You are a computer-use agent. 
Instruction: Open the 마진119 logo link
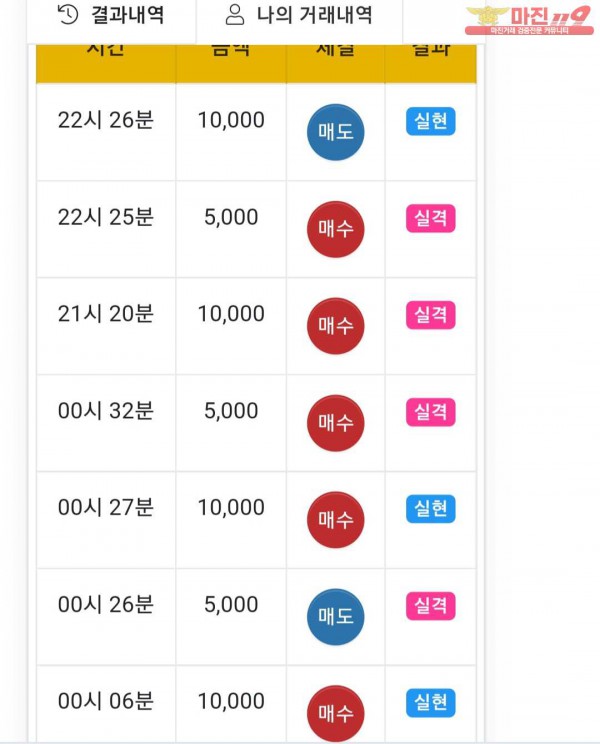tap(529, 20)
